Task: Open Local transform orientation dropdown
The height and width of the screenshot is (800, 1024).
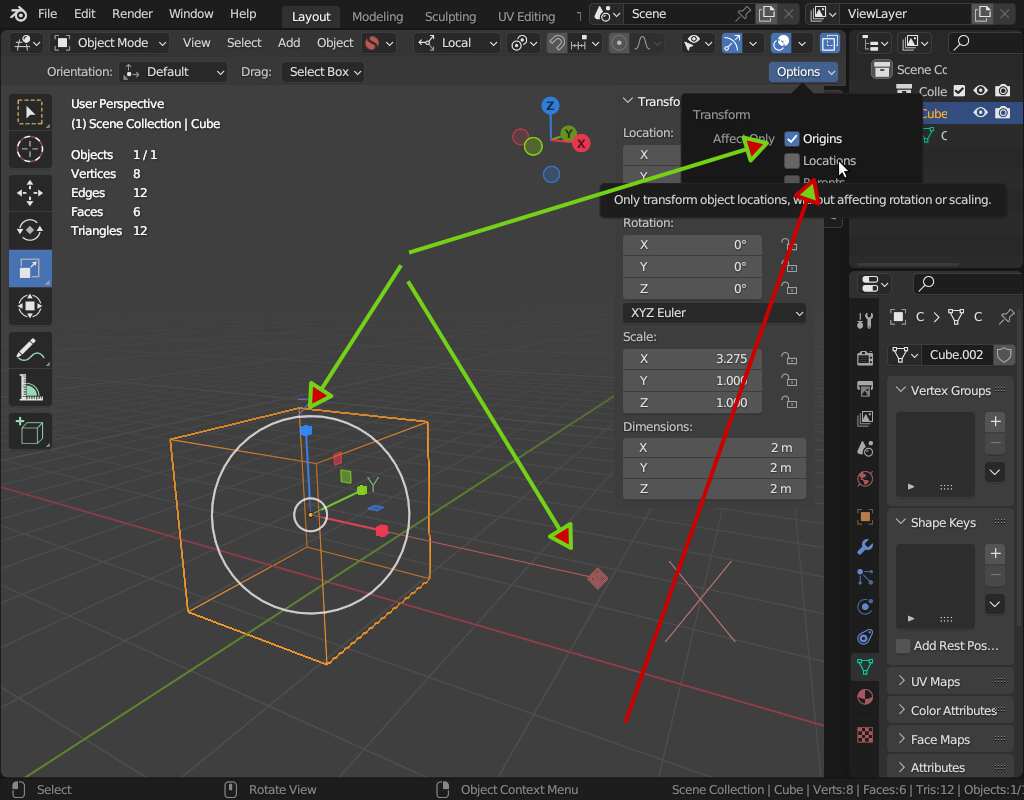Action: [457, 43]
